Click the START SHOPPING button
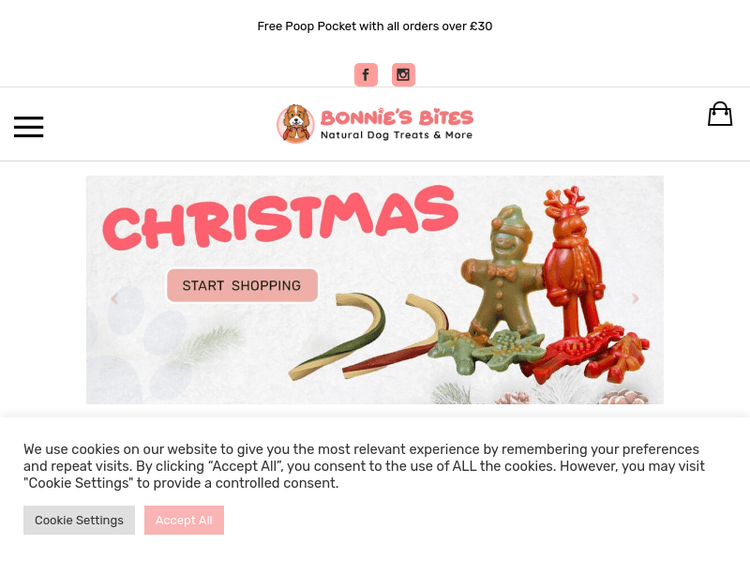 coord(243,286)
